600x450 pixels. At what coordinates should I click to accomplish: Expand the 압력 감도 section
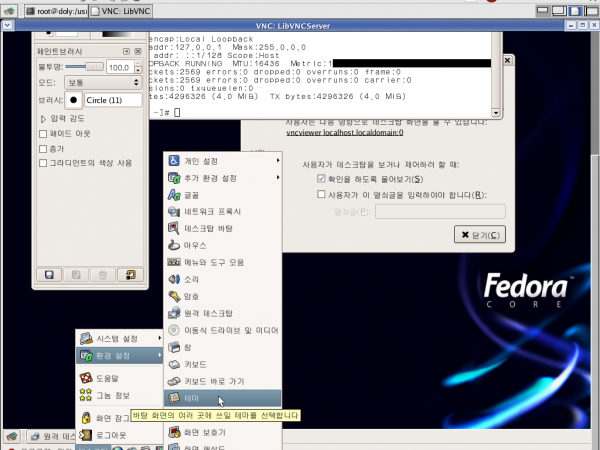click(43, 119)
